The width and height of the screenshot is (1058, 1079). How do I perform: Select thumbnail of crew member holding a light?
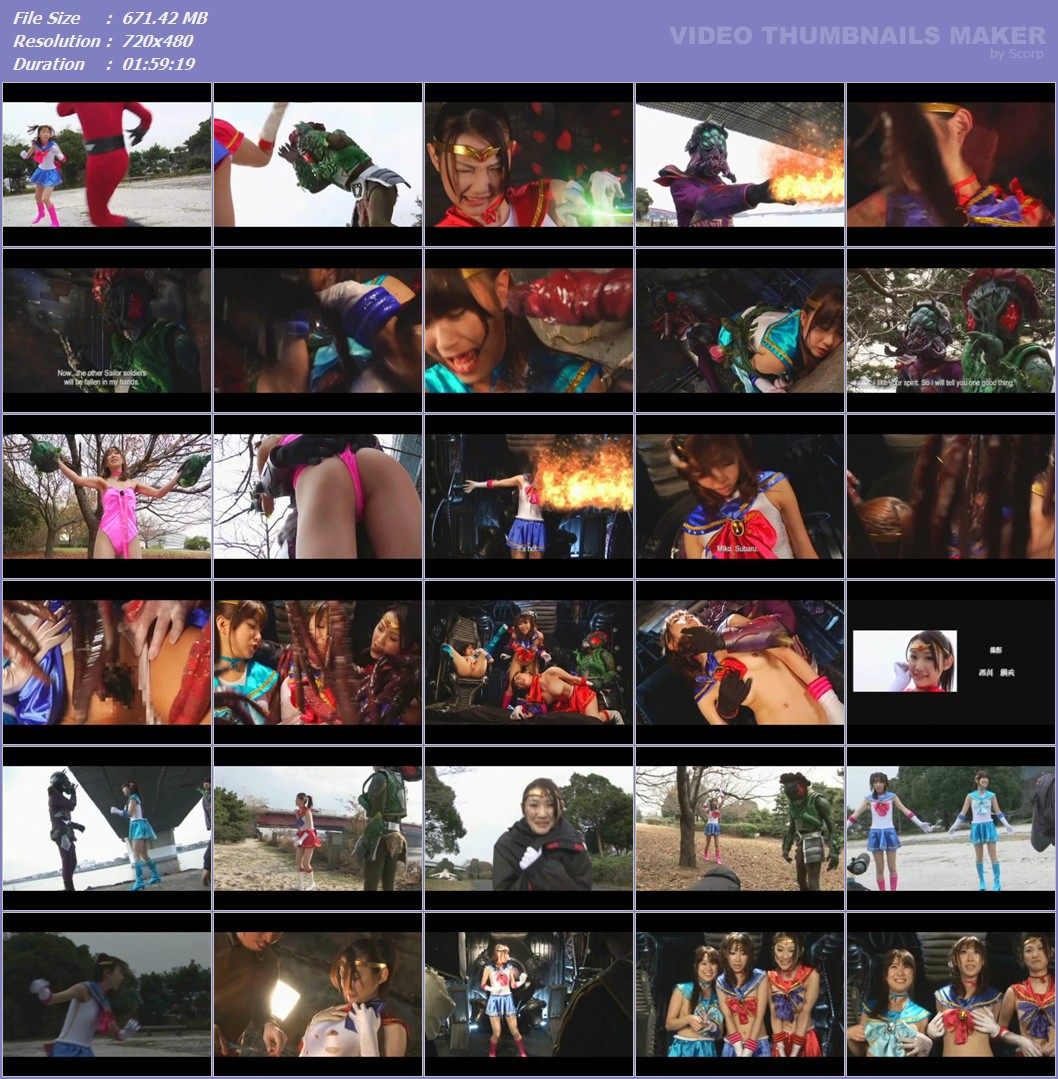(x=318, y=994)
